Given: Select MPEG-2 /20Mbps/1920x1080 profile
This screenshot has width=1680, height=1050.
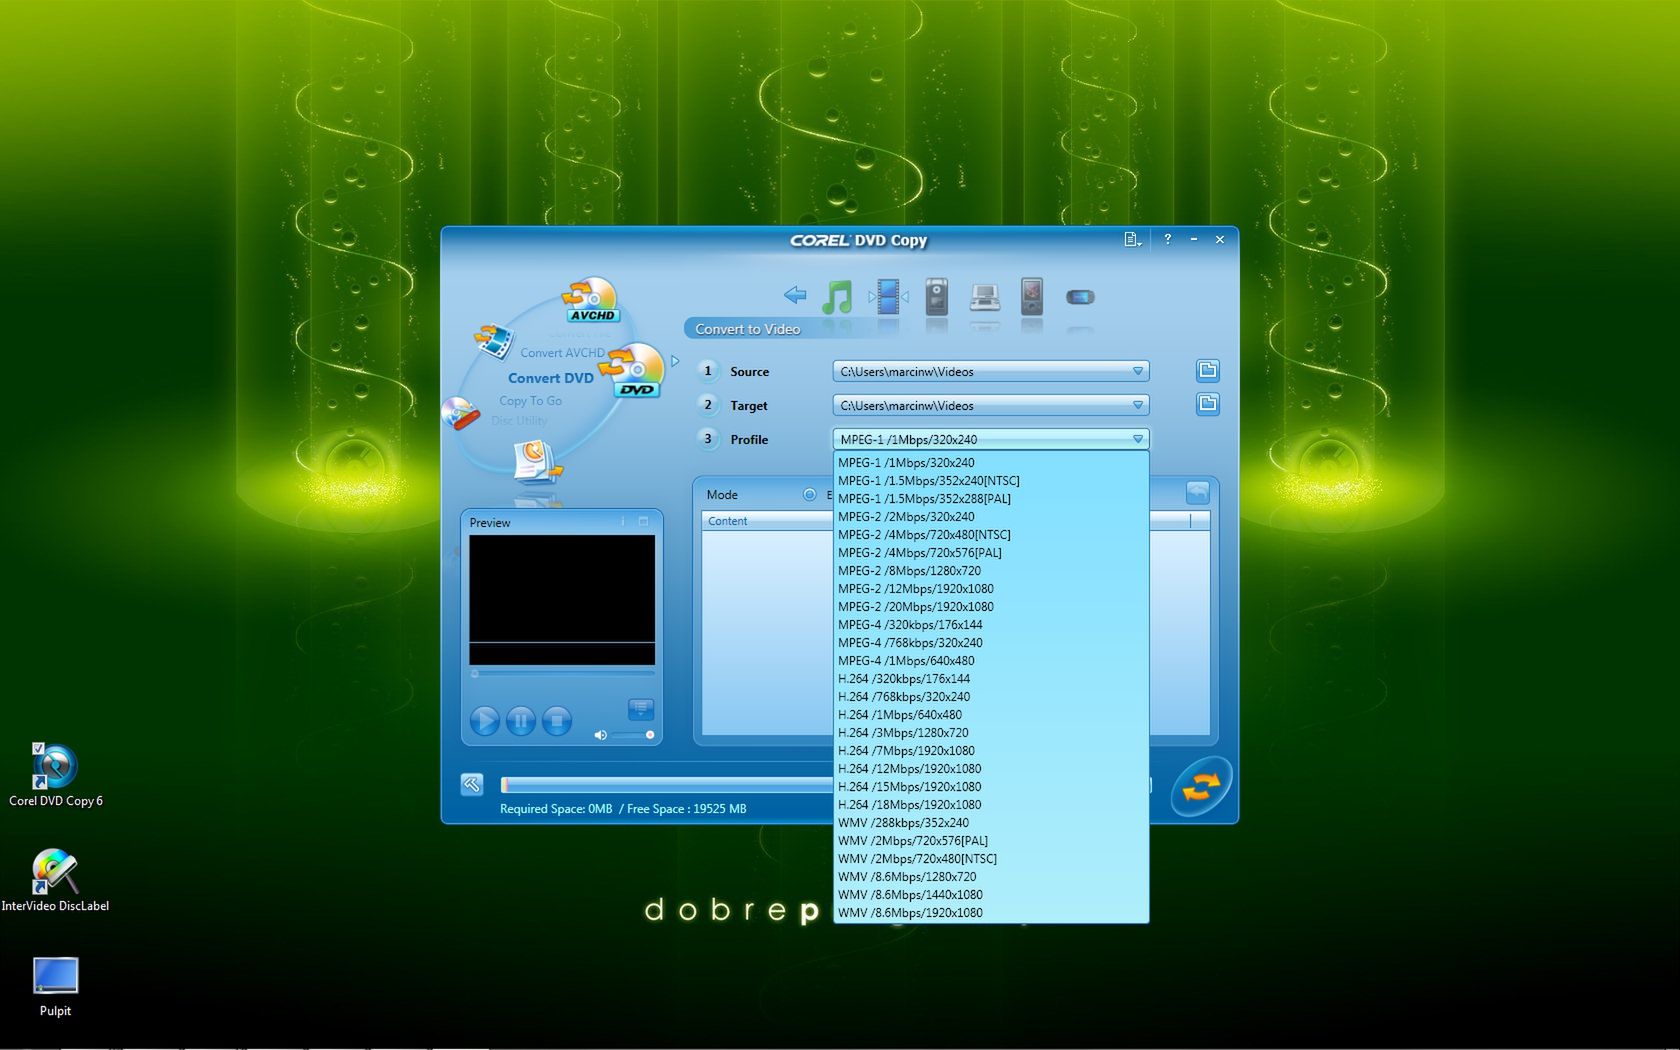Looking at the screenshot, I should [x=990, y=607].
